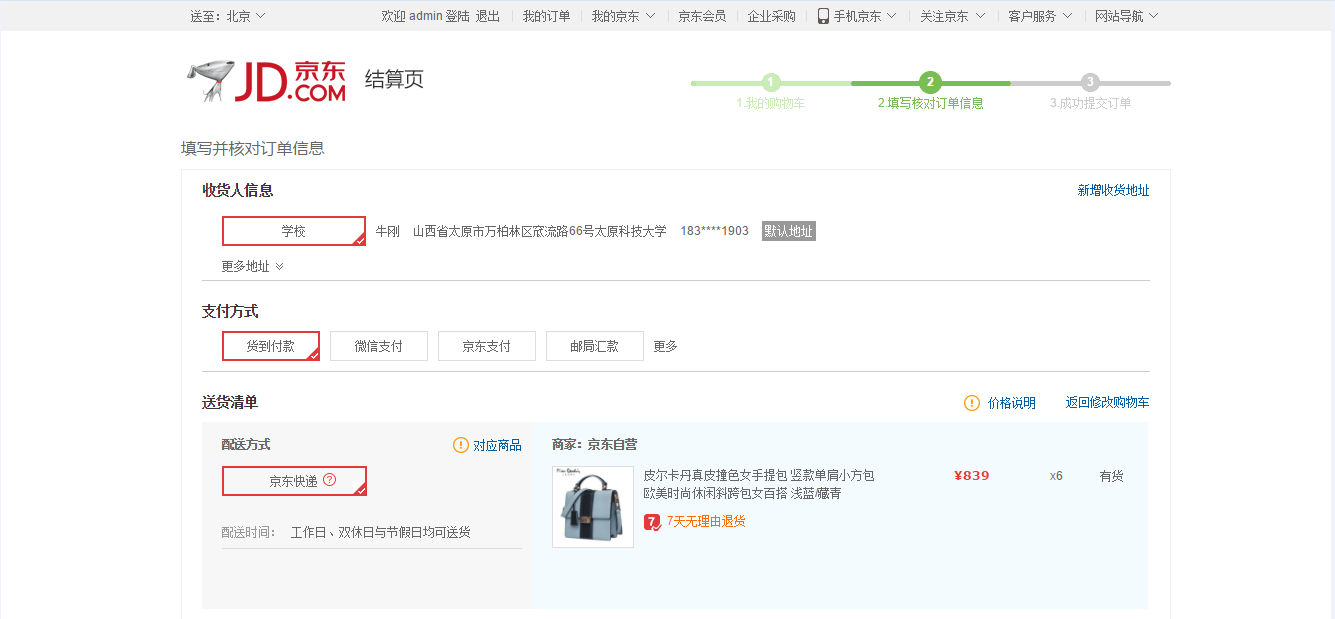Click step 3 circle 成功提交订单
Viewport: 1335px width, 619px height.
[1091, 82]
